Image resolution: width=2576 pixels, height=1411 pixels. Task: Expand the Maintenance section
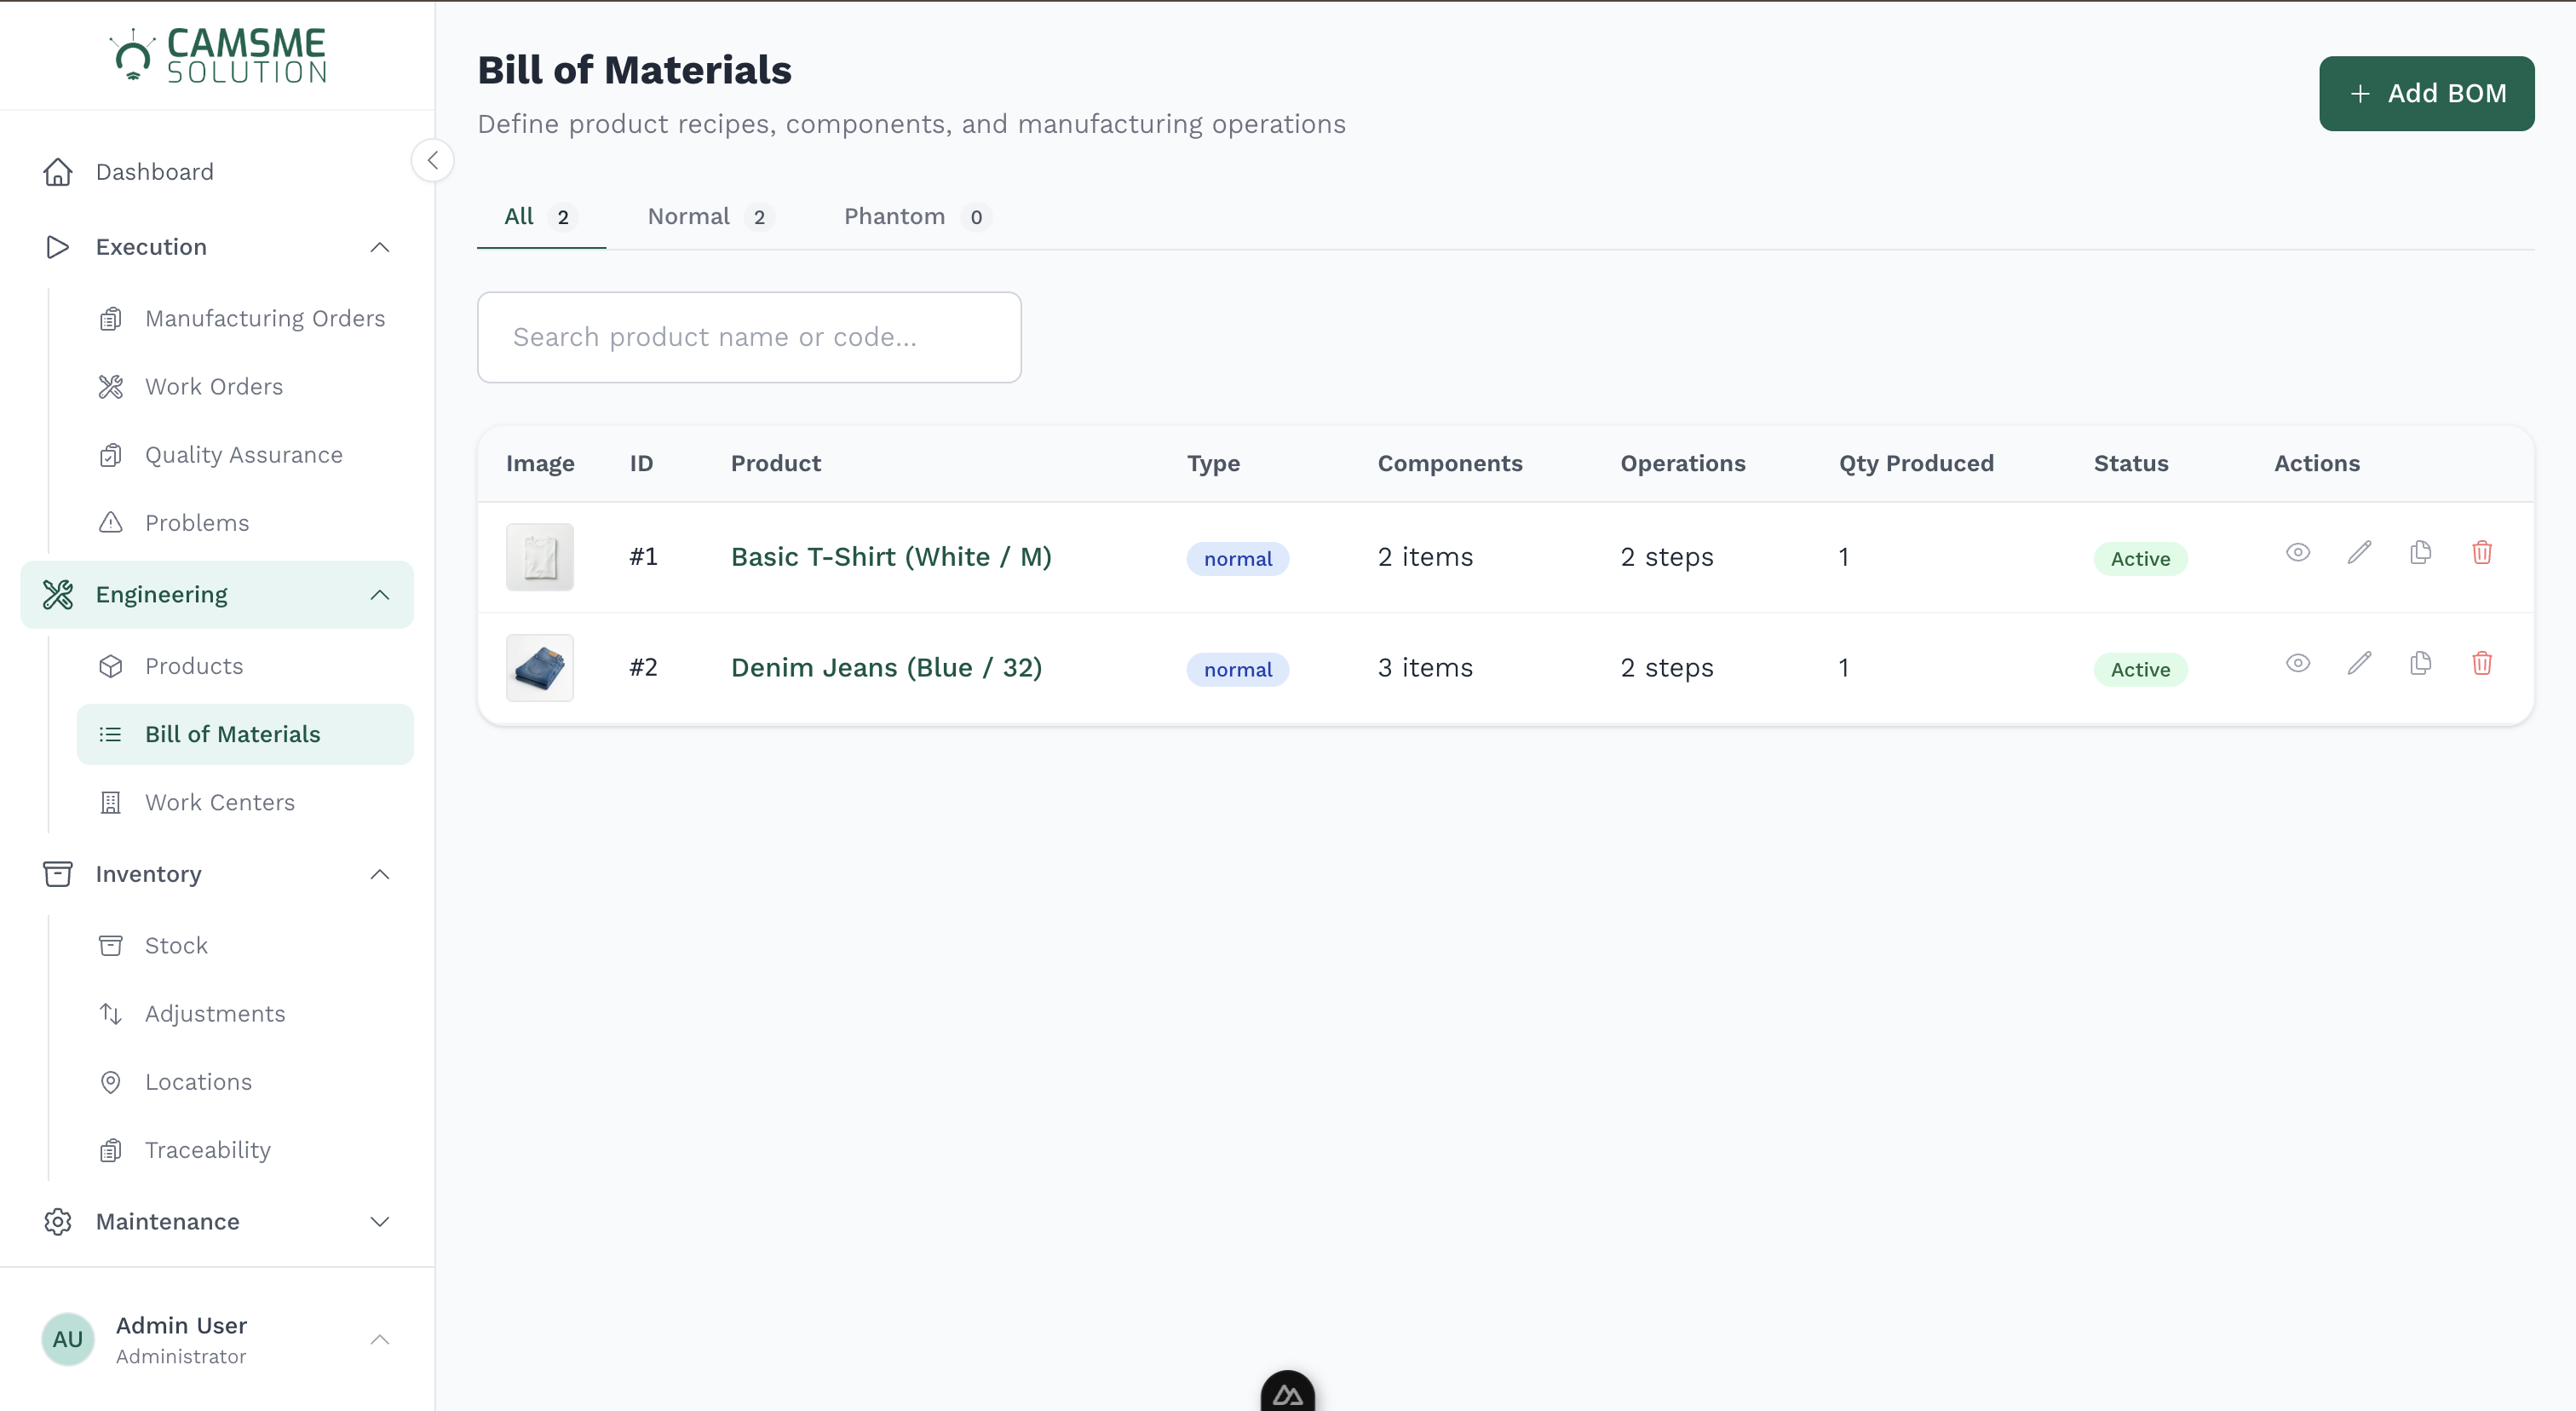click(x=379, y=1221)
